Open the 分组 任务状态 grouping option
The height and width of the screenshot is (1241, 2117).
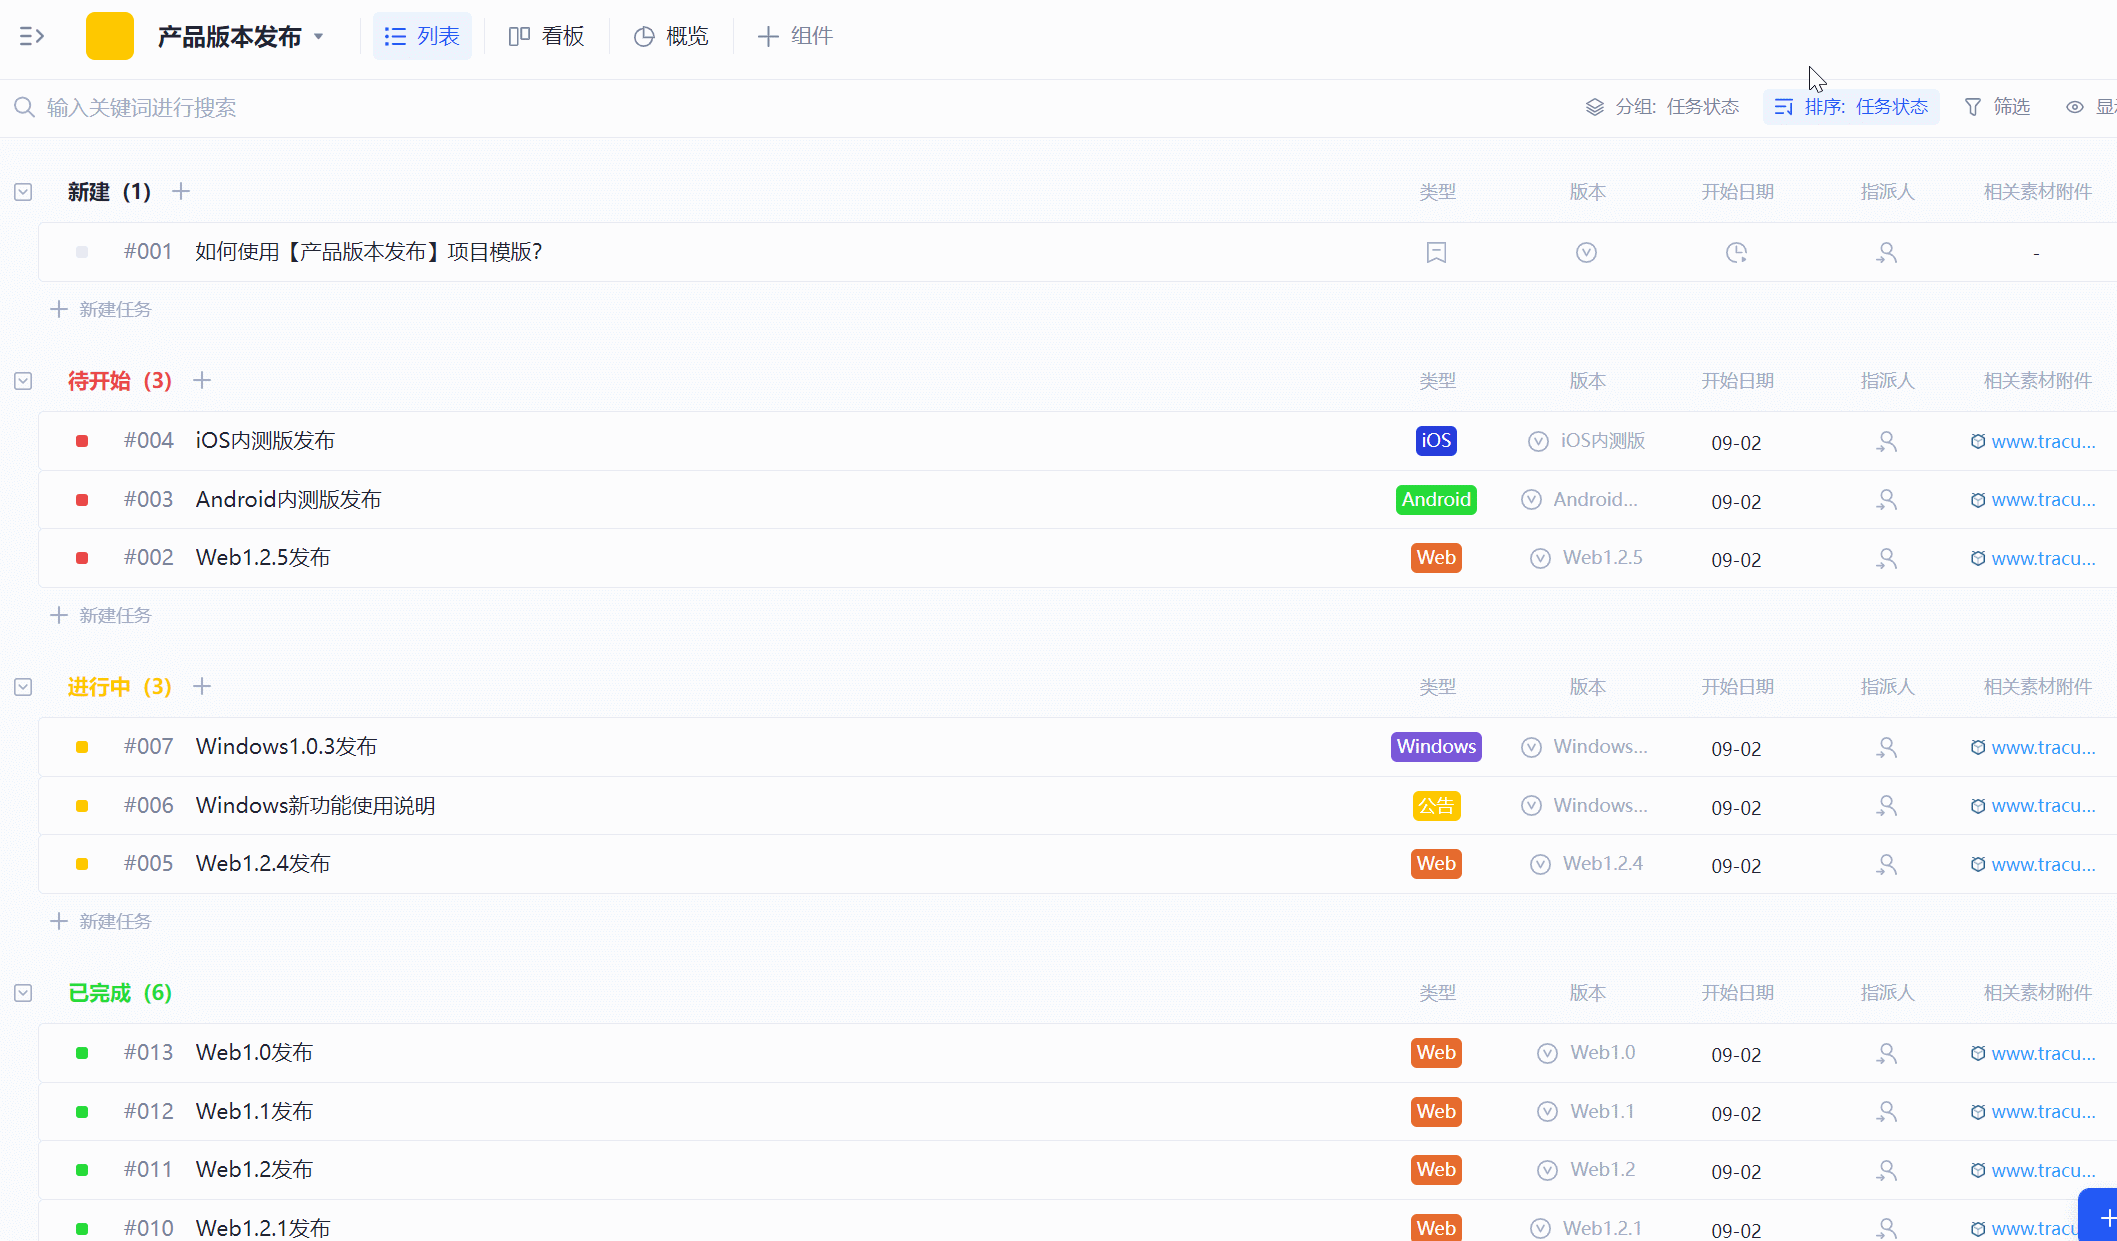pyautogui.click(x=1662, y=107)
